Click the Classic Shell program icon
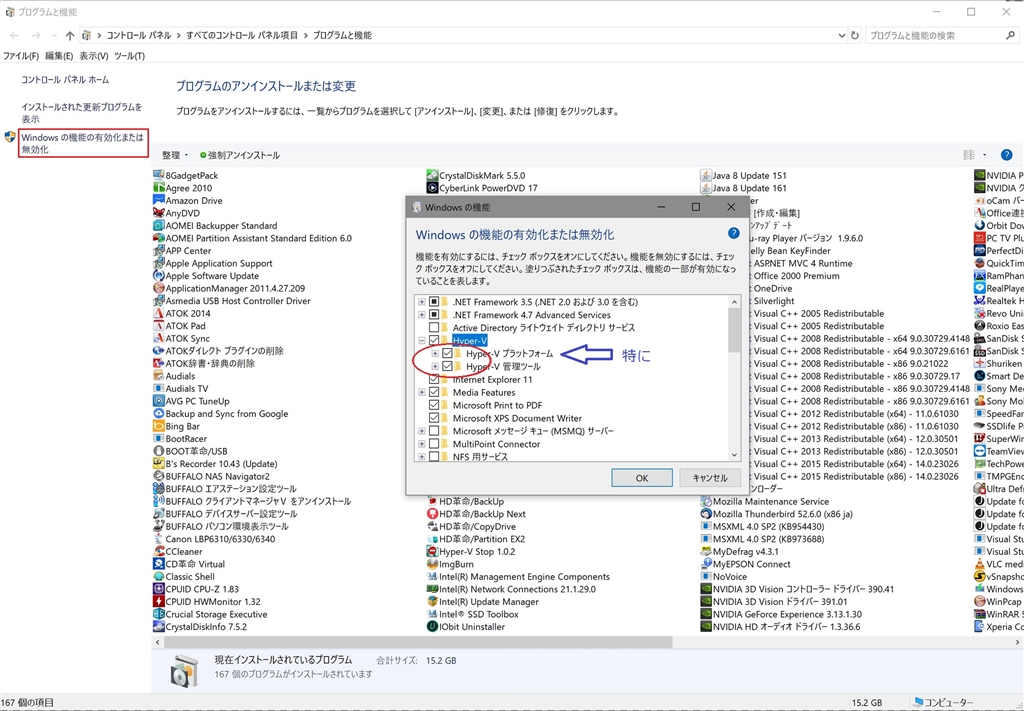The width and height of the screenshot is (1024, 711). (158, 577)
